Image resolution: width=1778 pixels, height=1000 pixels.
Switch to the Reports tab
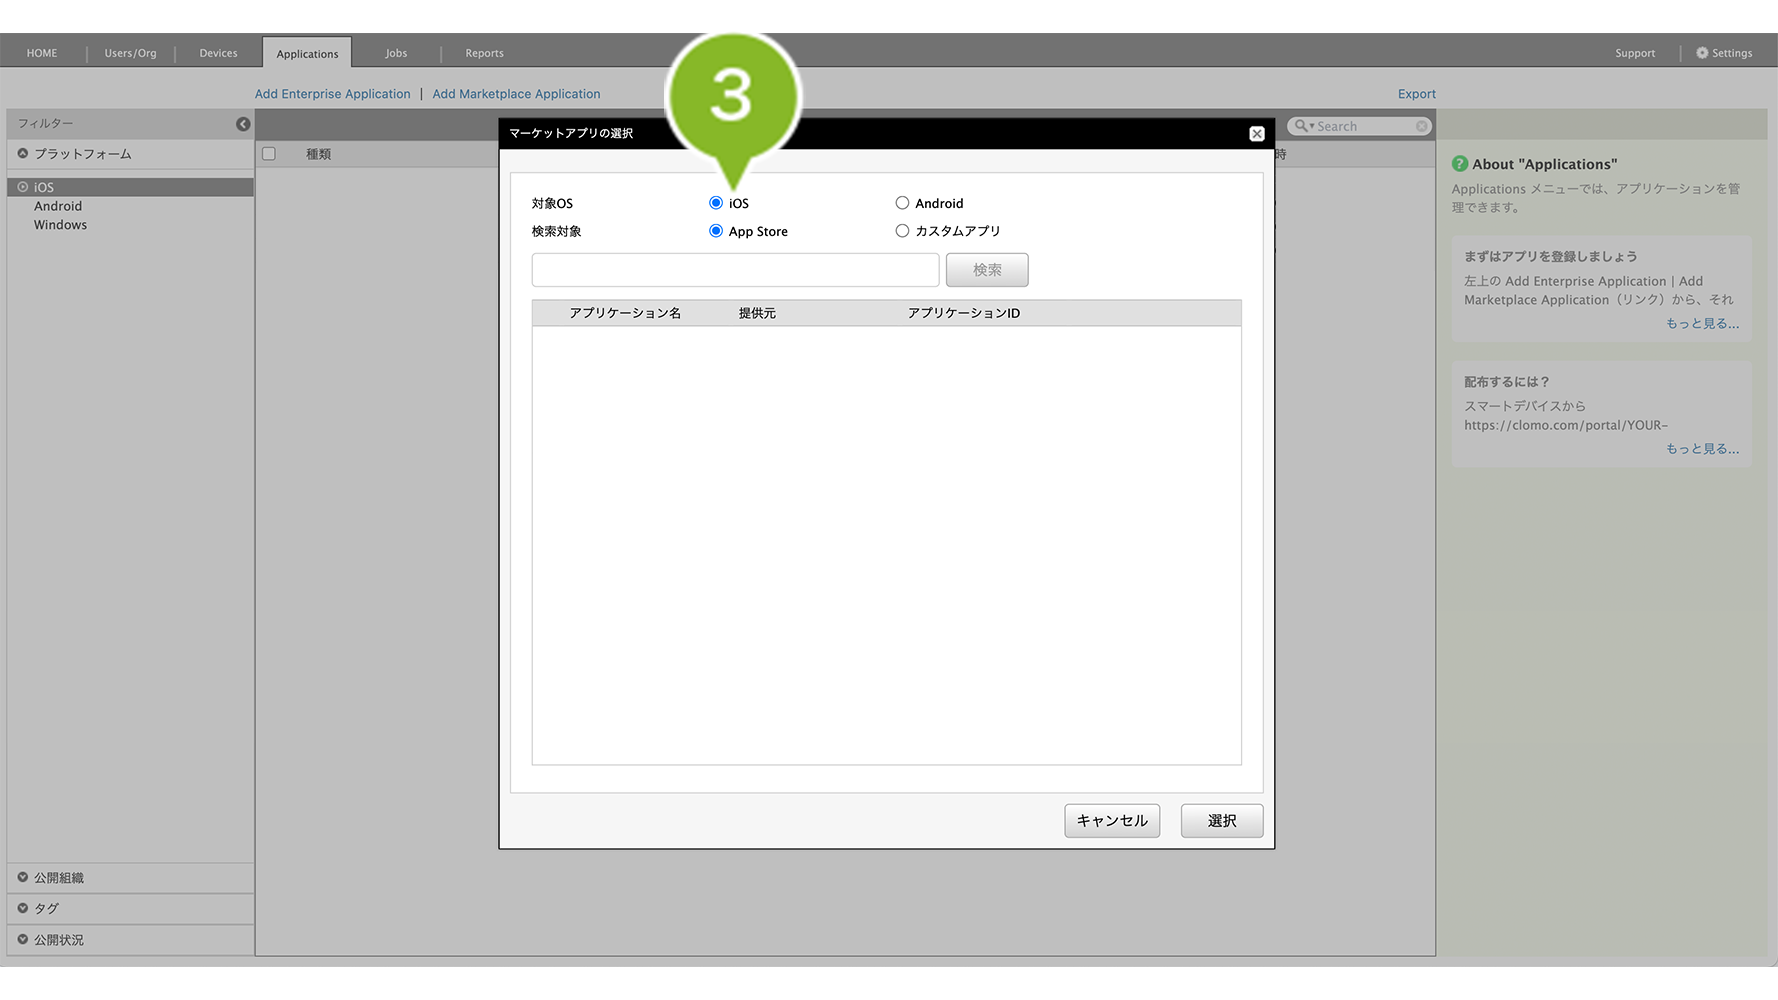[484, 53]
